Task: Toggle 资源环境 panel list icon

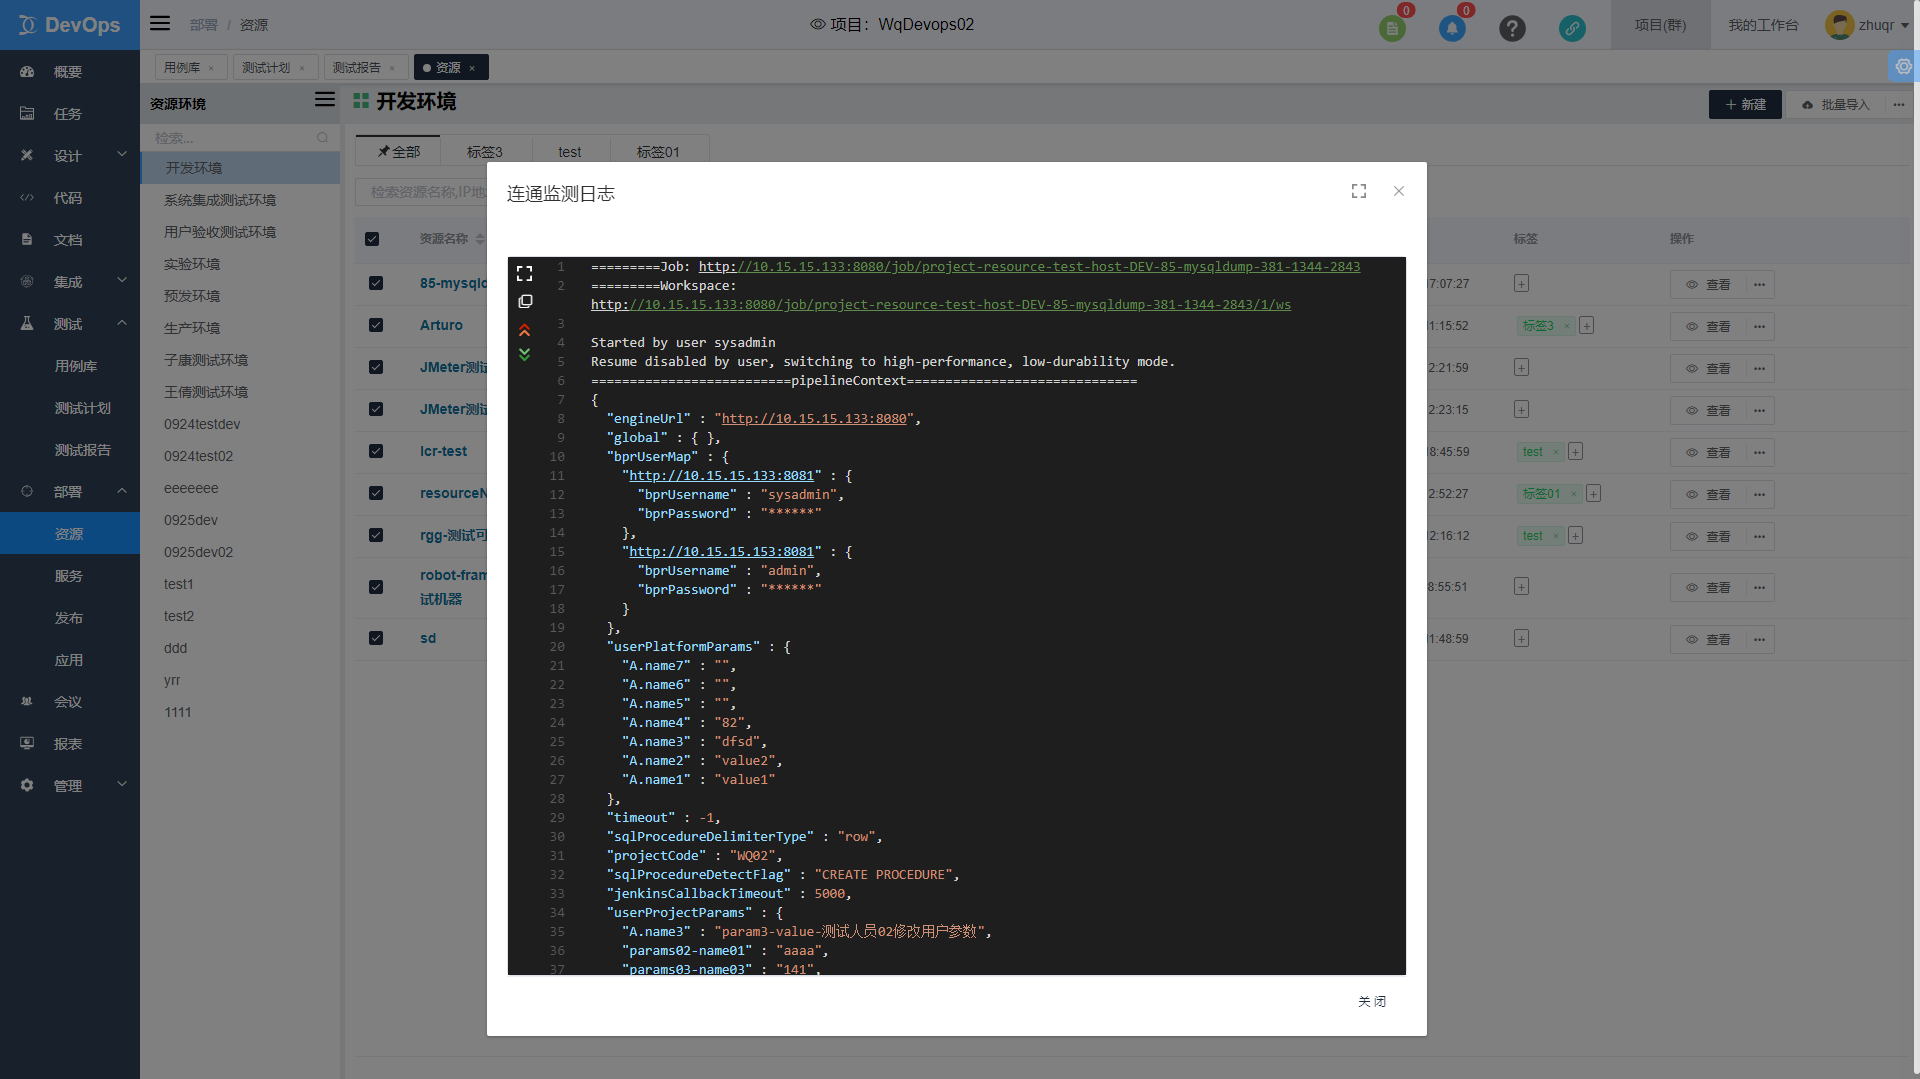Action: click(x=325, y=99)
